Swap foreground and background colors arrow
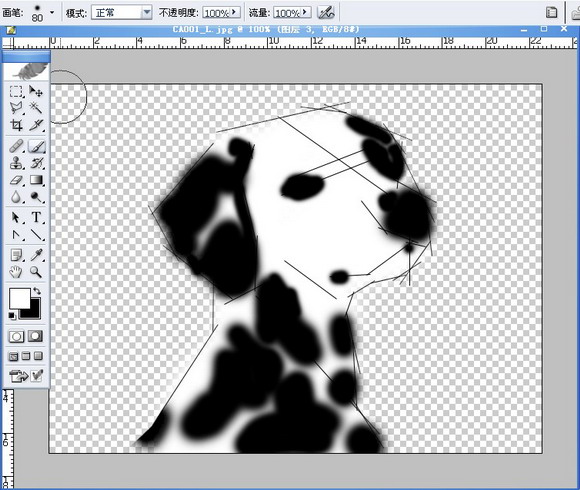This screenshot has width=580, height=490. tap(37, 291)
